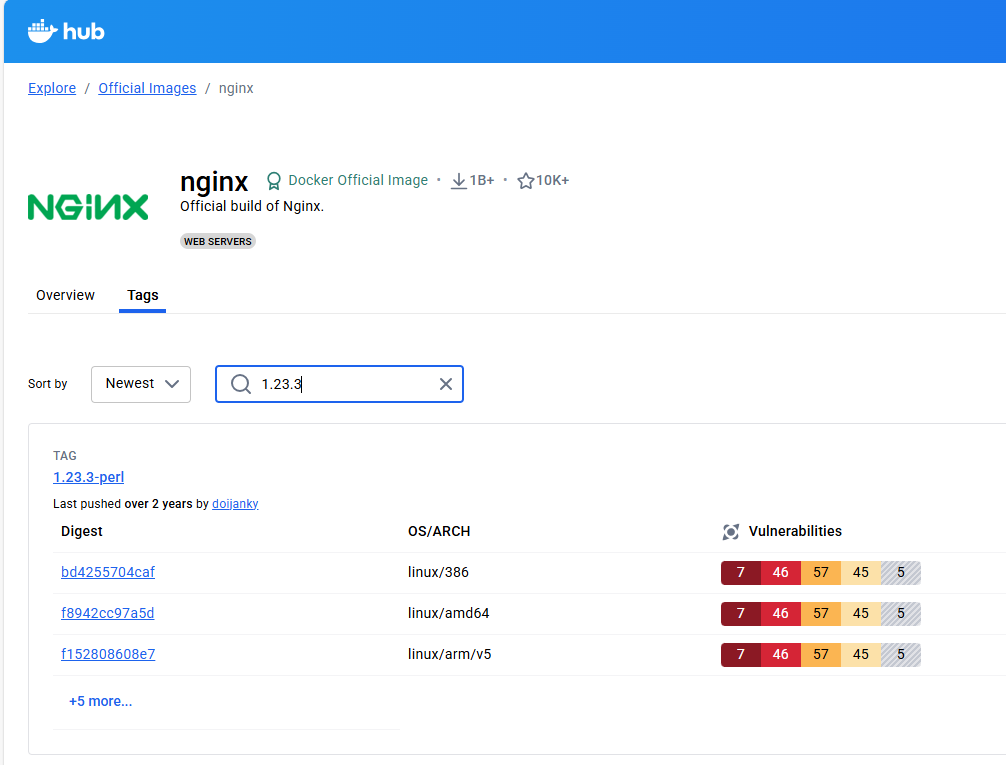Click the medium count 57 for linux/amd64

(x=821, y=614)
